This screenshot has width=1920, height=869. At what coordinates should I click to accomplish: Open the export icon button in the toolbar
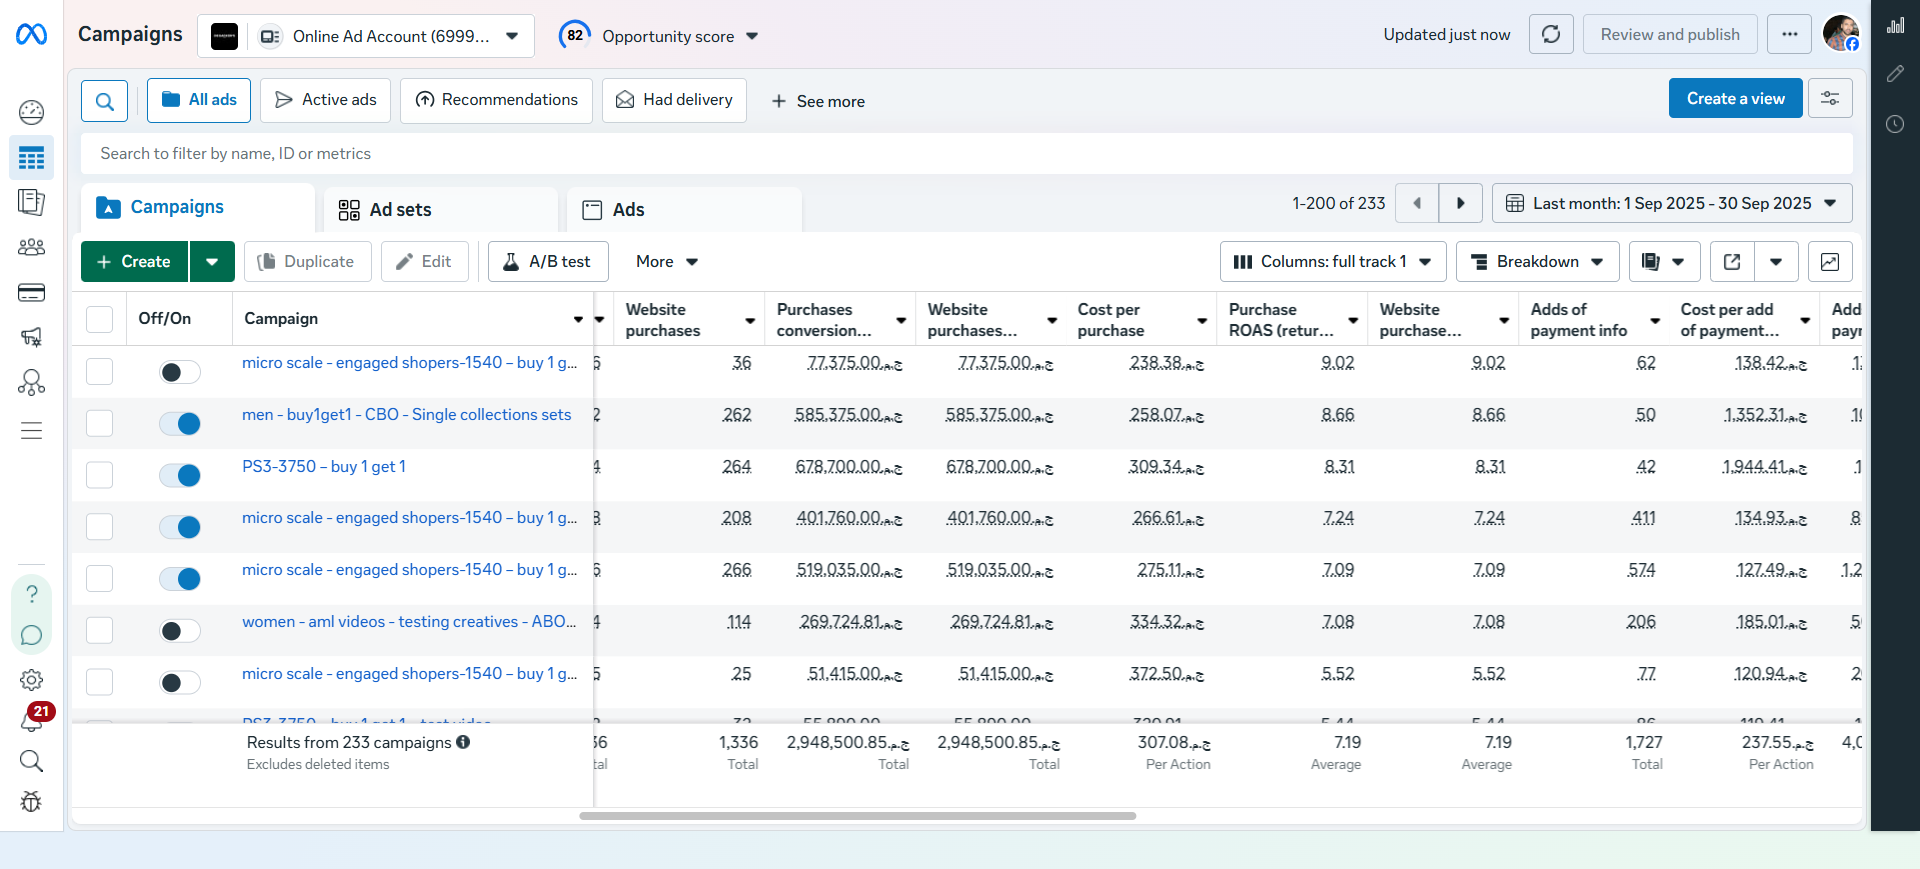[x=1732, y=262]
